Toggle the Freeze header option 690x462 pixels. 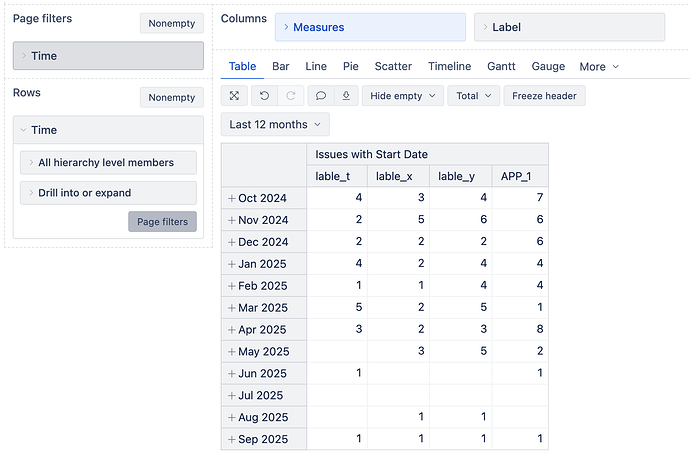pyautogui.click(x=544, y=96)
